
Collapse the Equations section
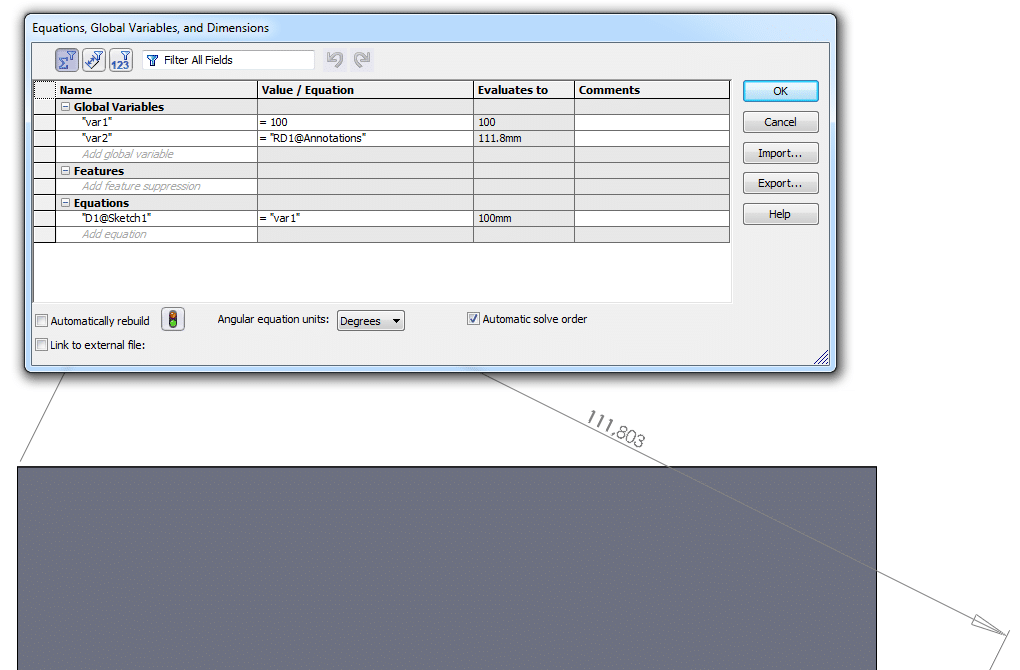66,203
